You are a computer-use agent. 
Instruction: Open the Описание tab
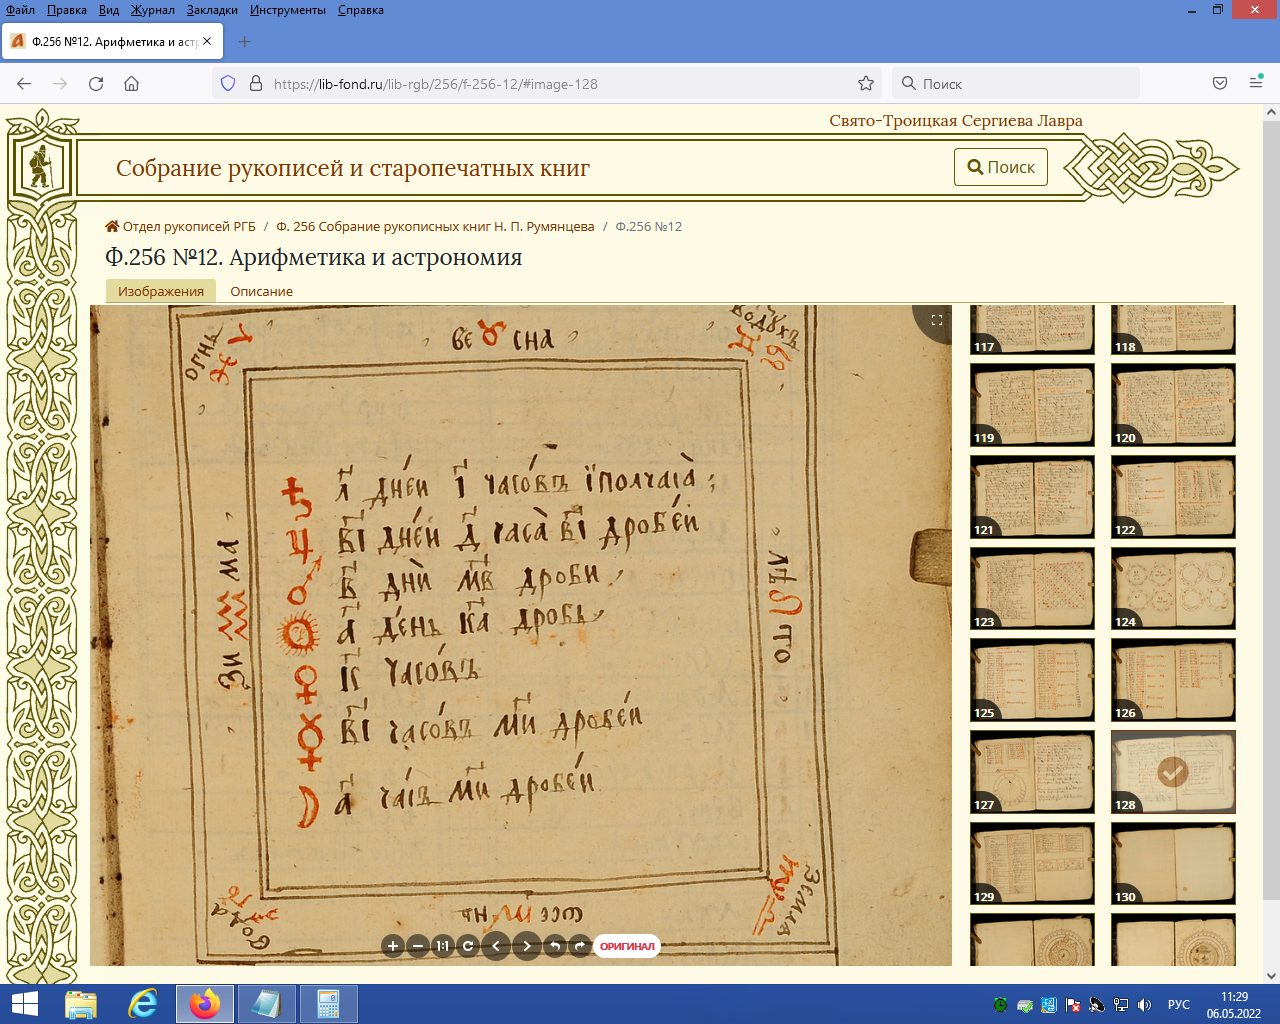click(x=261, y=292)
